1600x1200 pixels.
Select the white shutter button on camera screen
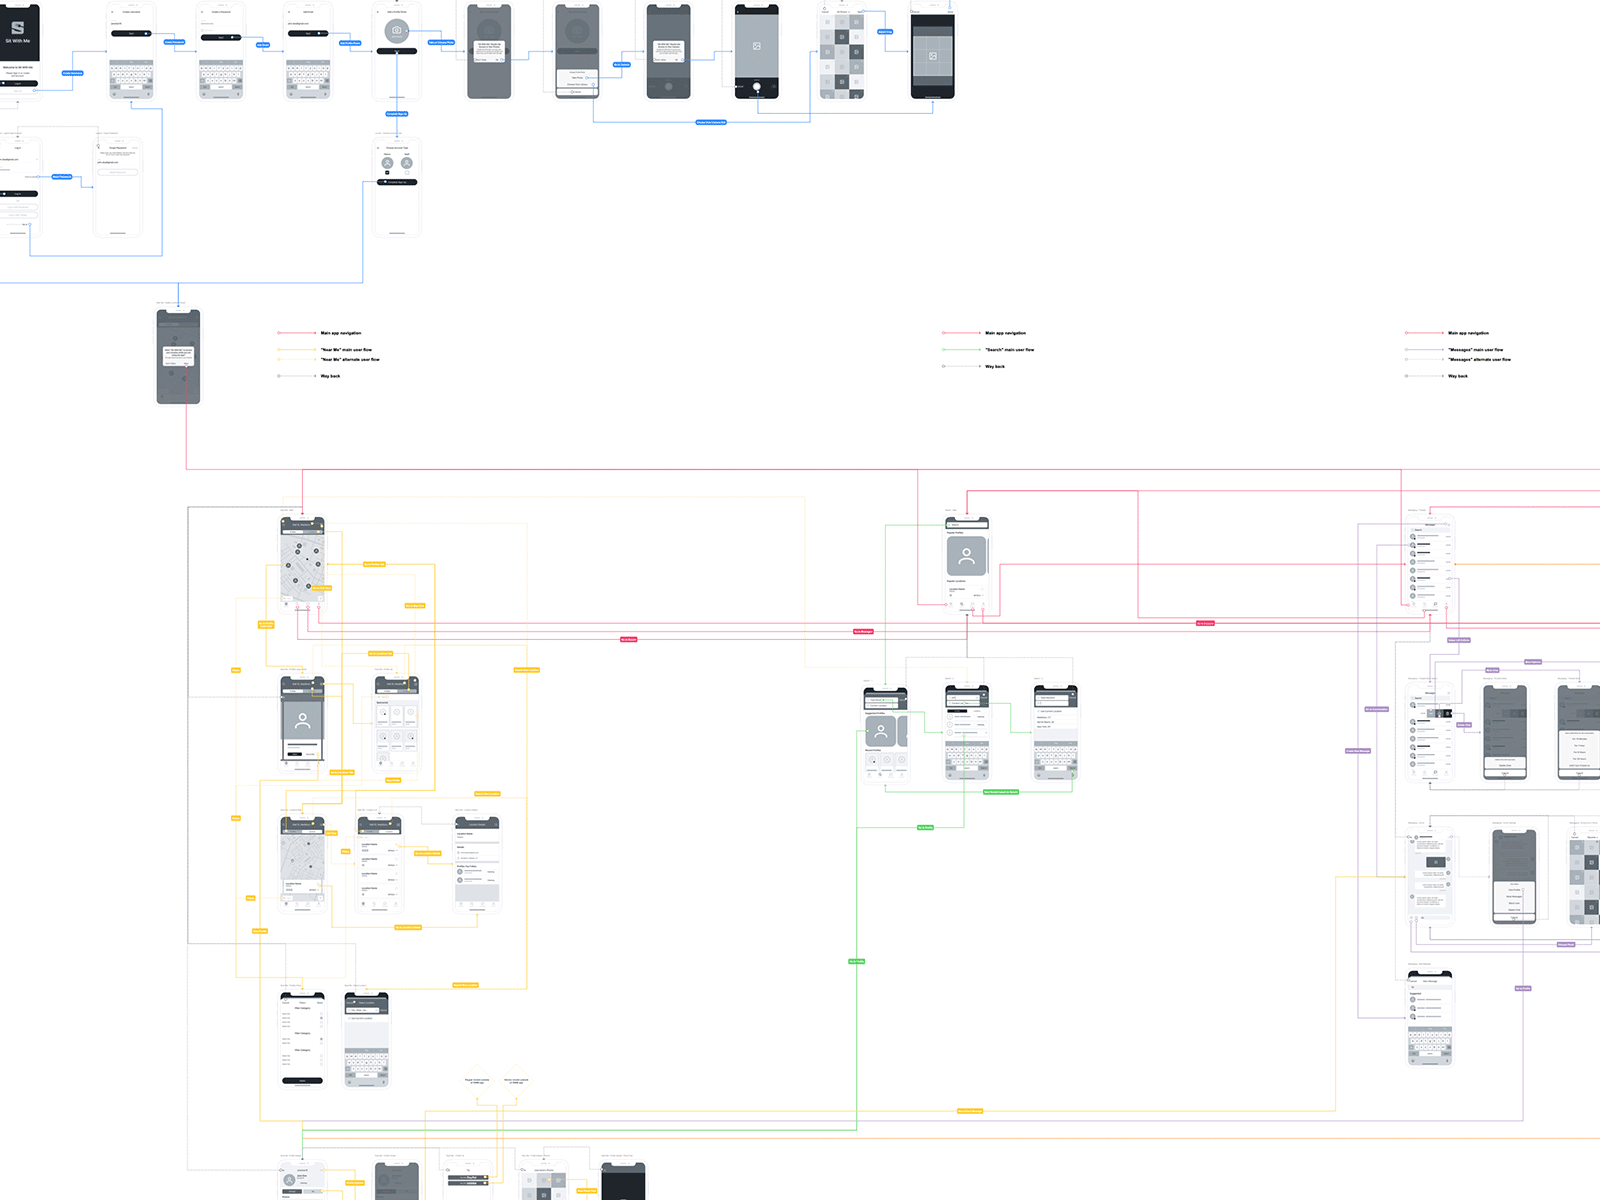click(x=757, y=87)
